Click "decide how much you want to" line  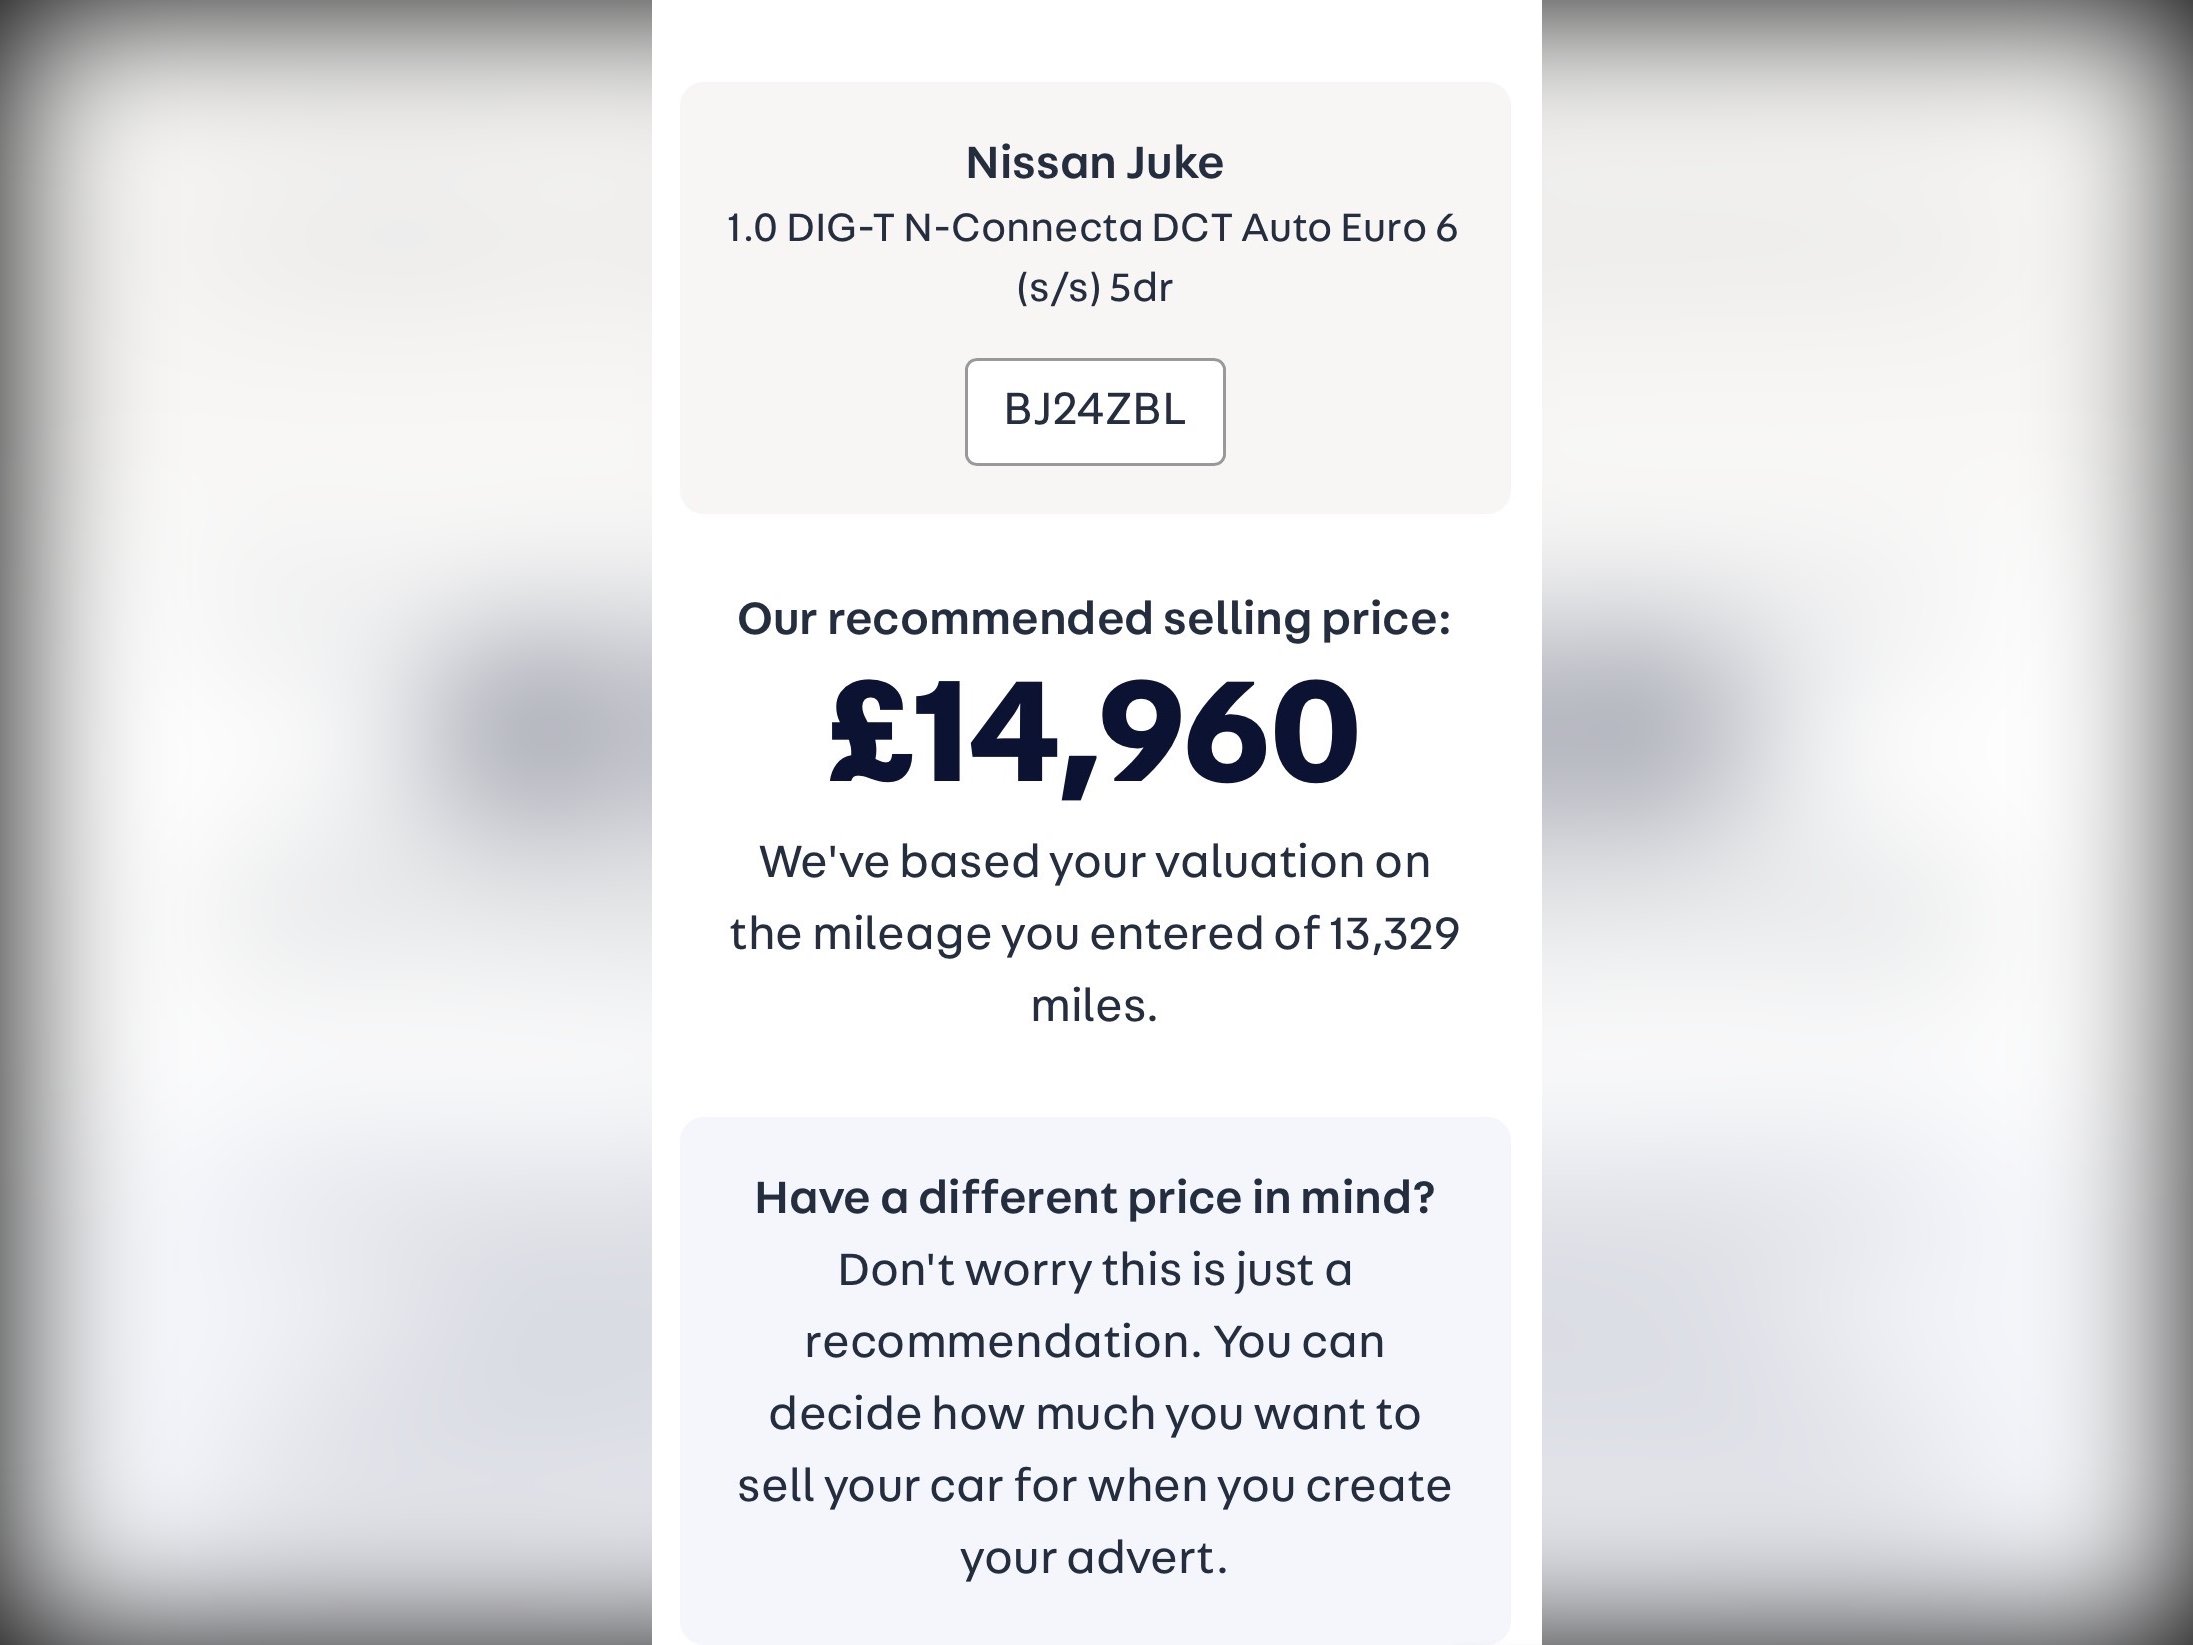[x=1094, y=1414]
